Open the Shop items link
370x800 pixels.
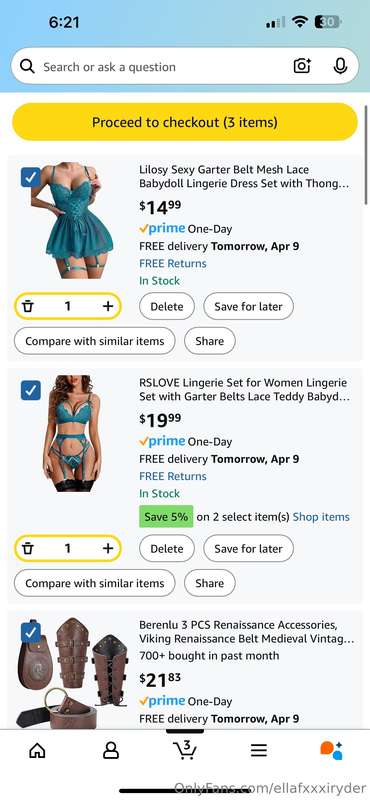[321, 517]
